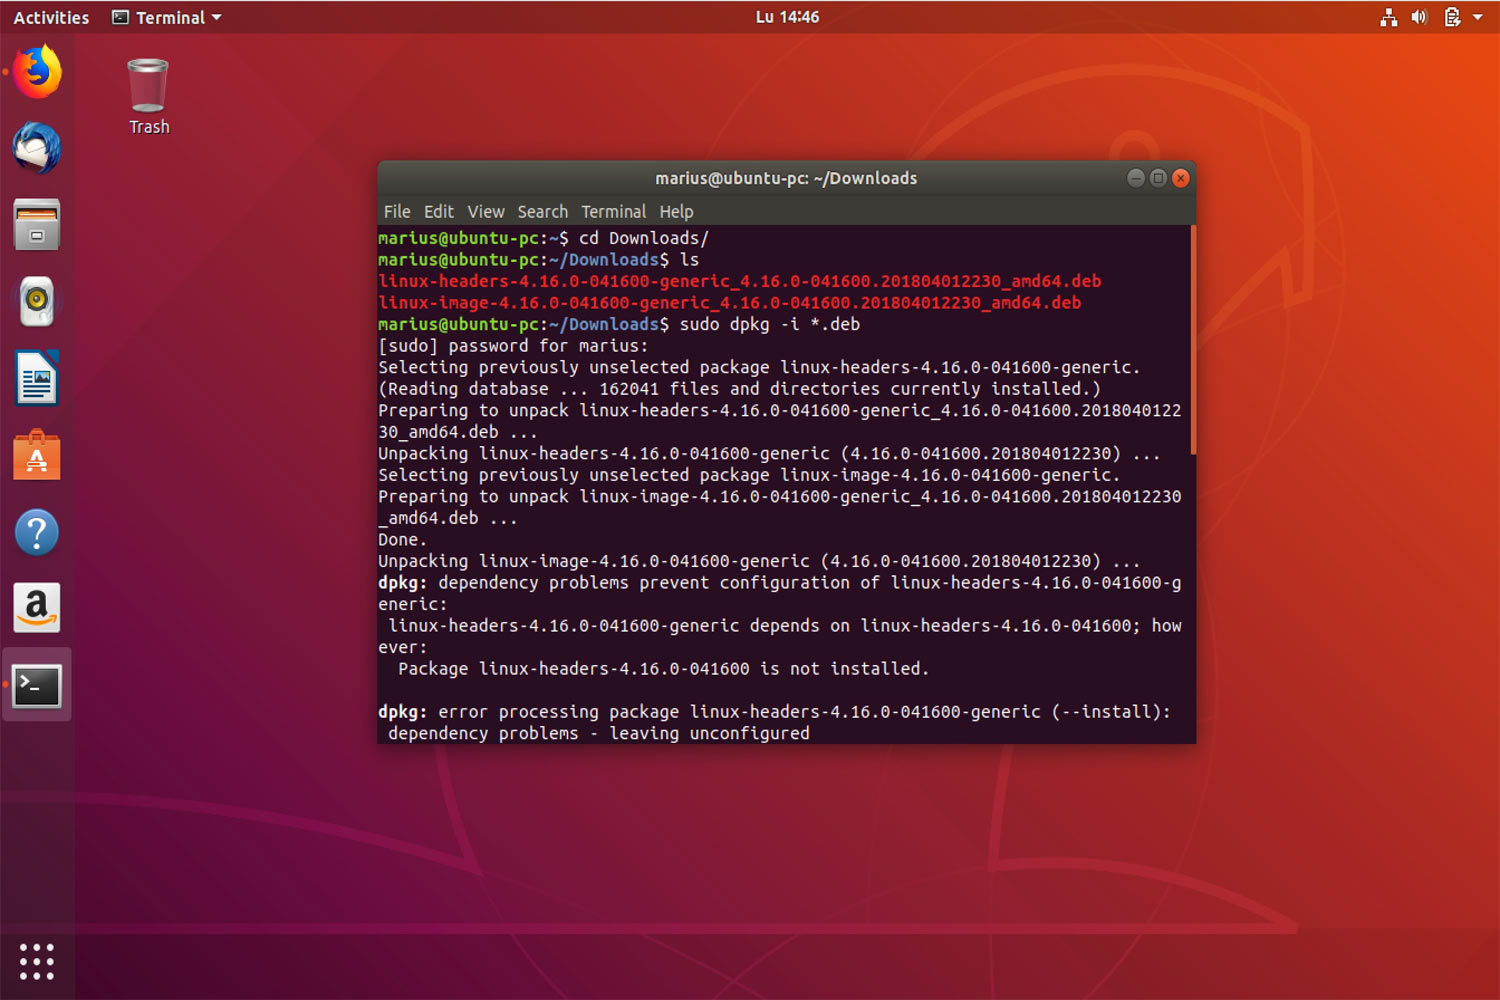Open the Search menu in terminal

pos(543,212)
